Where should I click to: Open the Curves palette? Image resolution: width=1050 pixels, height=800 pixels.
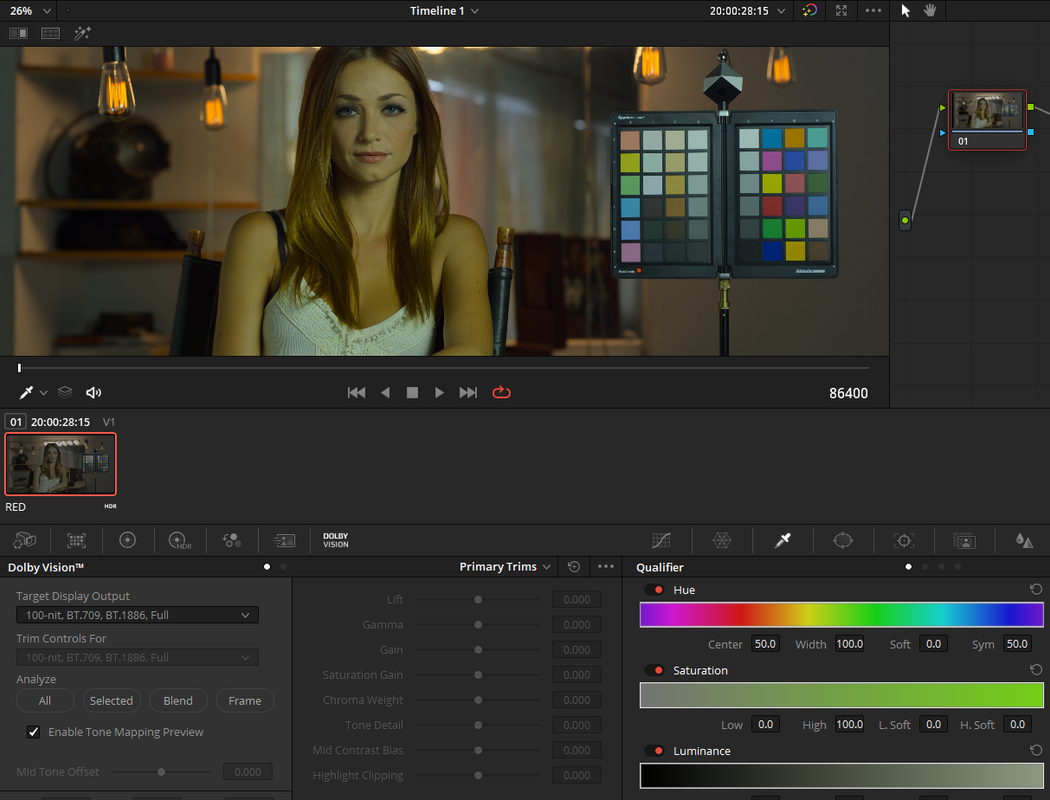(x=661, y=540)
